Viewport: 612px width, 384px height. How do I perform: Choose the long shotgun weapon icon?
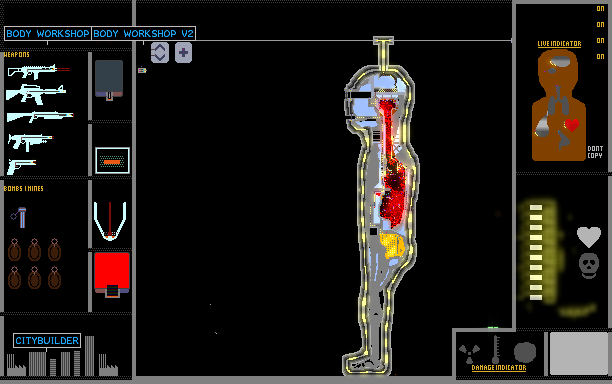pos(40,116)
